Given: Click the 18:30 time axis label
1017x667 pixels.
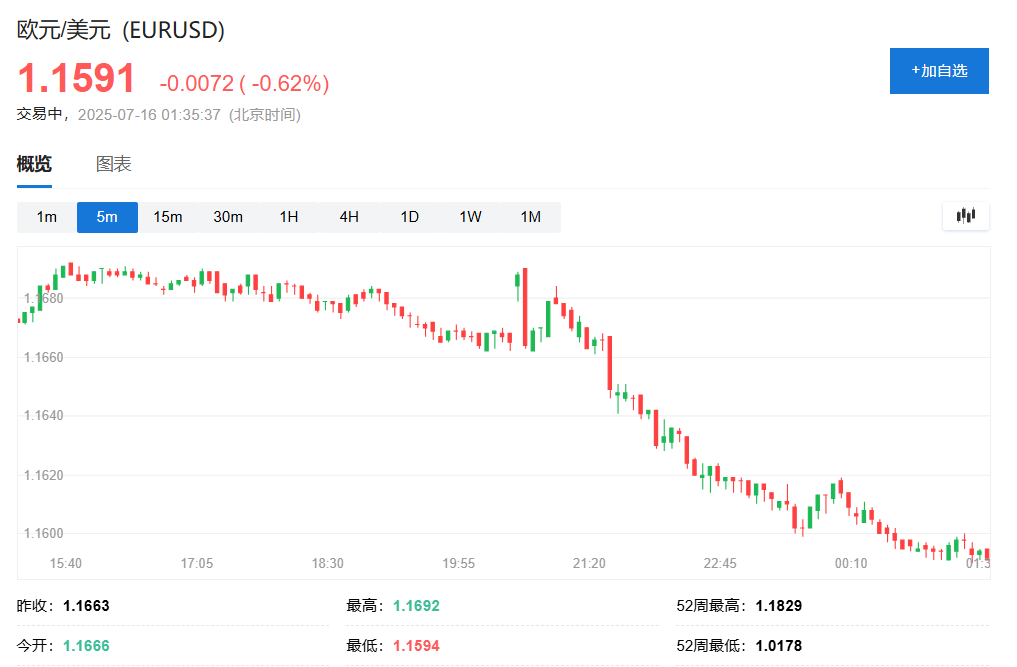Looking at the screenshot, I should click(x=328, y=563).
